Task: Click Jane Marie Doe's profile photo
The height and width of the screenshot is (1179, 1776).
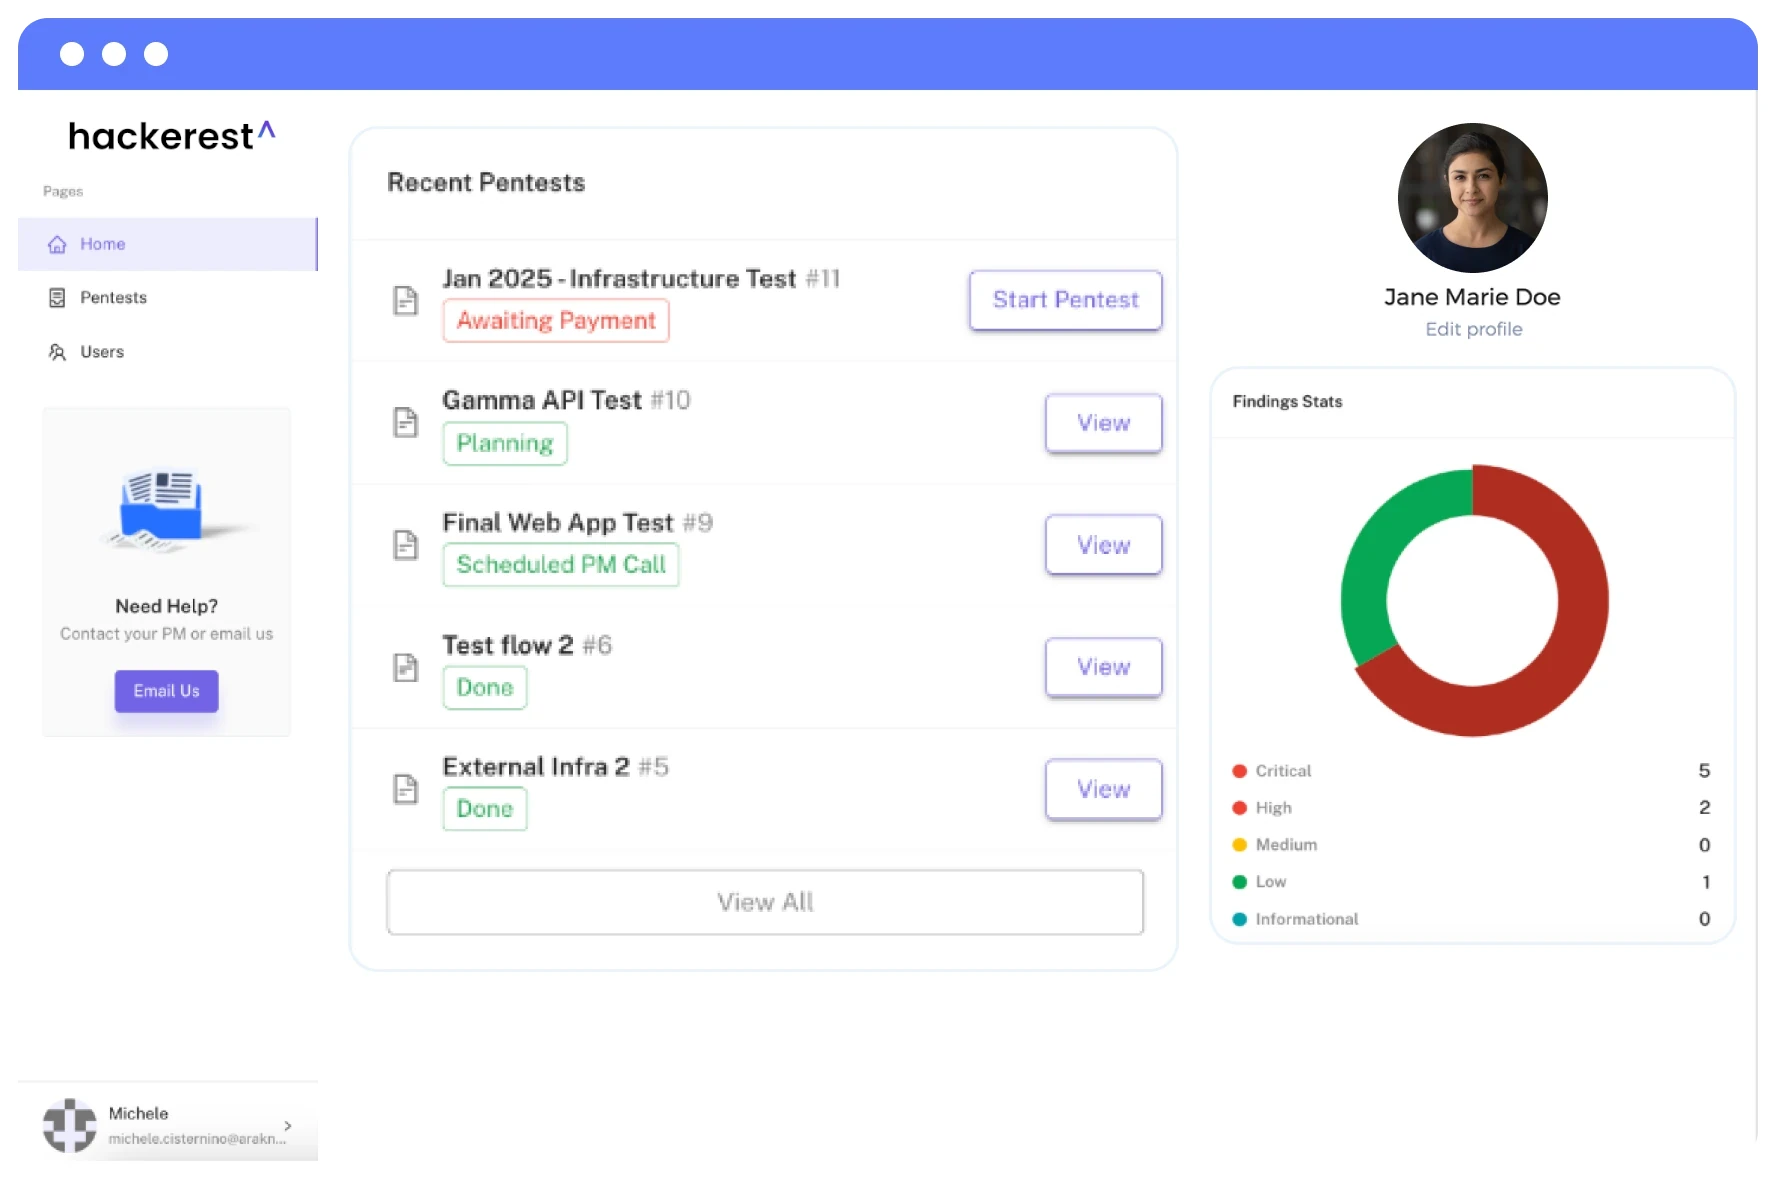Action: [x=1472, y=198]
